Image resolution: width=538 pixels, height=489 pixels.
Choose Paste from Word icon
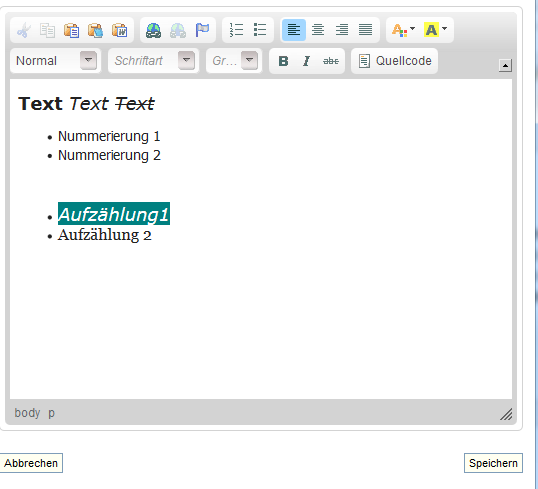pyautogui.click(x=119, y=30)
